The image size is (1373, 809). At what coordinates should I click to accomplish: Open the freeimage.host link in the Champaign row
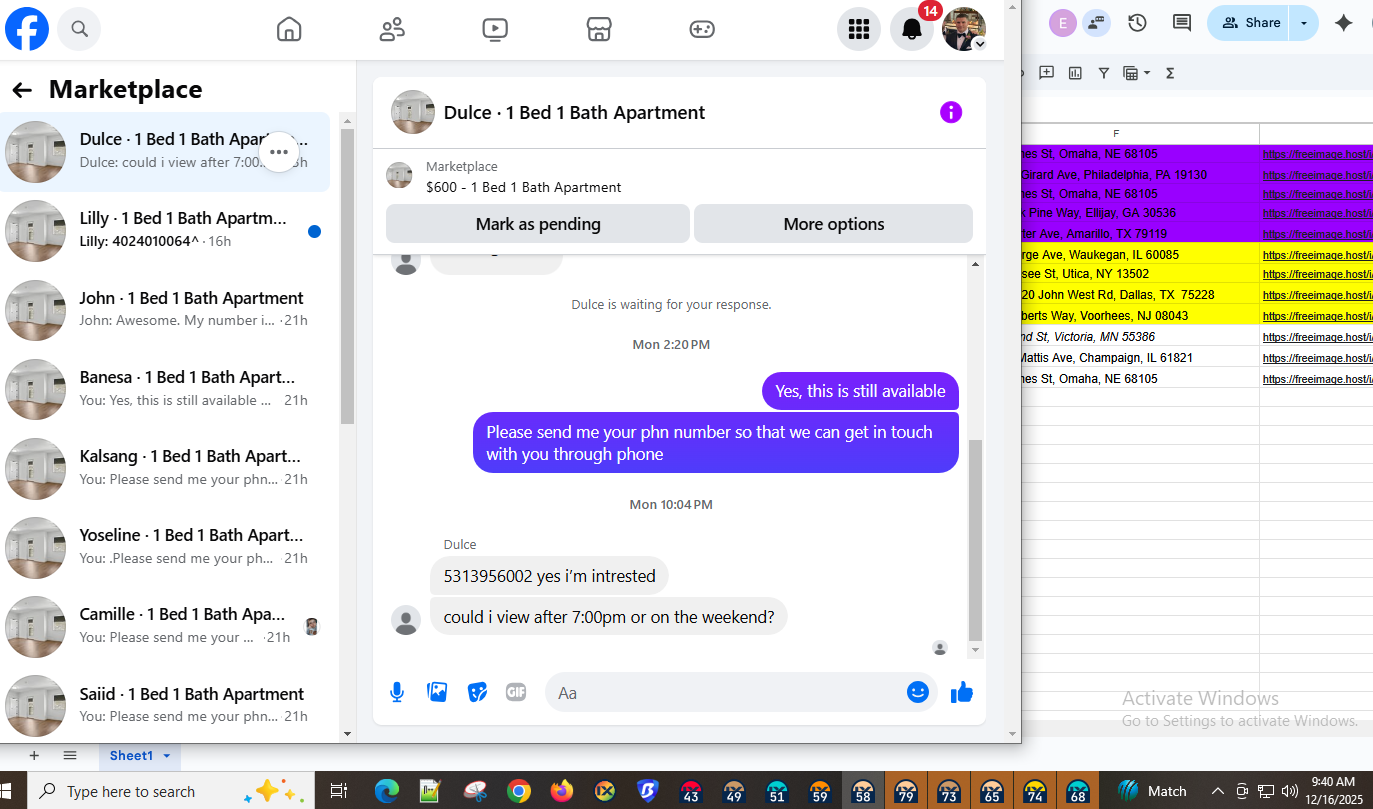click(x=1317, y=357)
